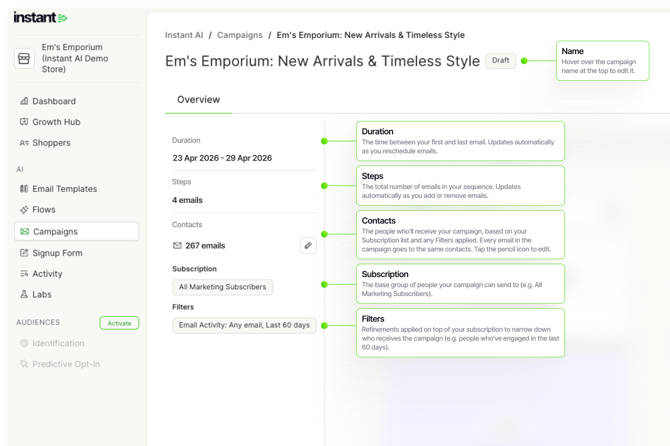Click the Shoppers people icon
Viewport: 670px width, 446px height.
pos(24,143)
